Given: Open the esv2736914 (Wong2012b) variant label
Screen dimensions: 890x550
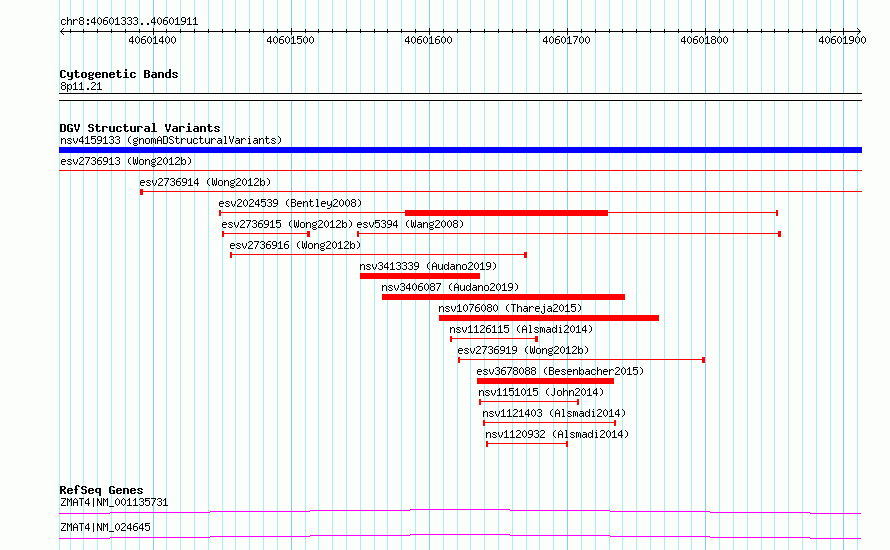Looking at the screenshot, I should click(x=205, y=182).
